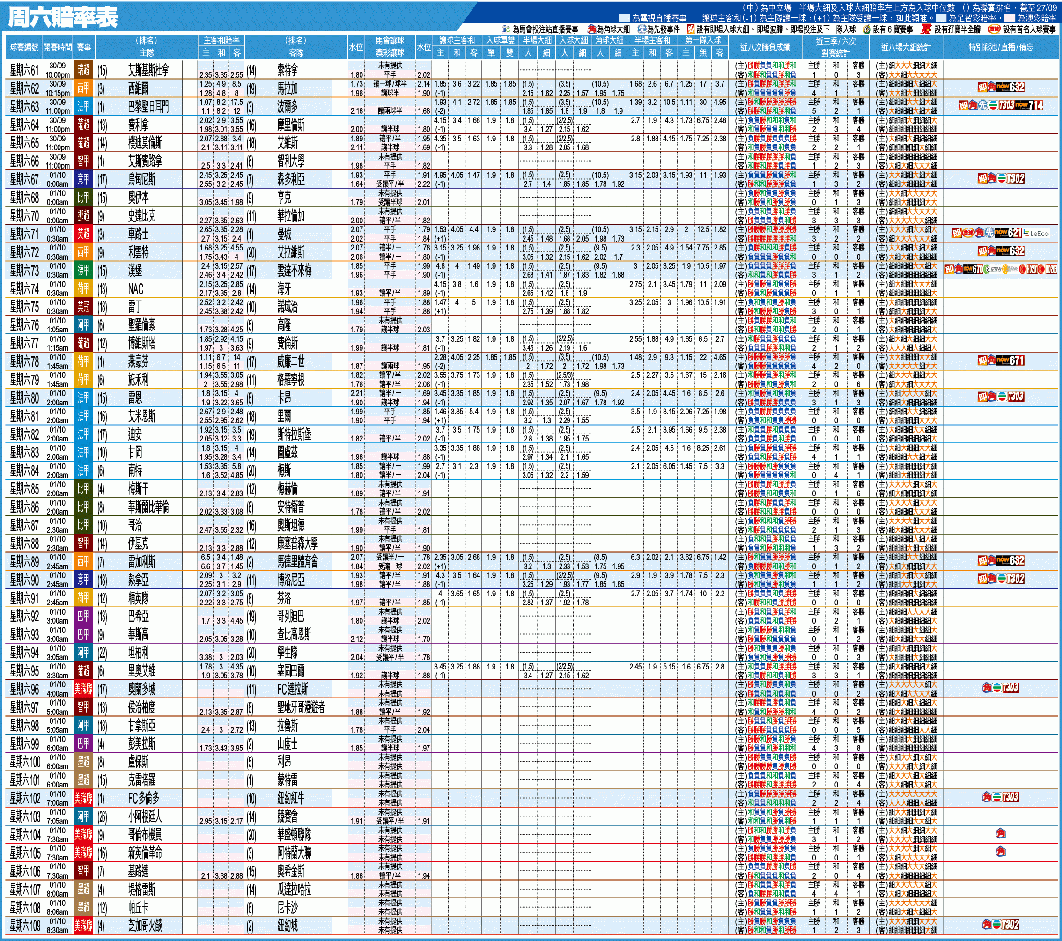
Task: Click the now 632 logo in 星期六72 row
Action: click(1010, 251)
